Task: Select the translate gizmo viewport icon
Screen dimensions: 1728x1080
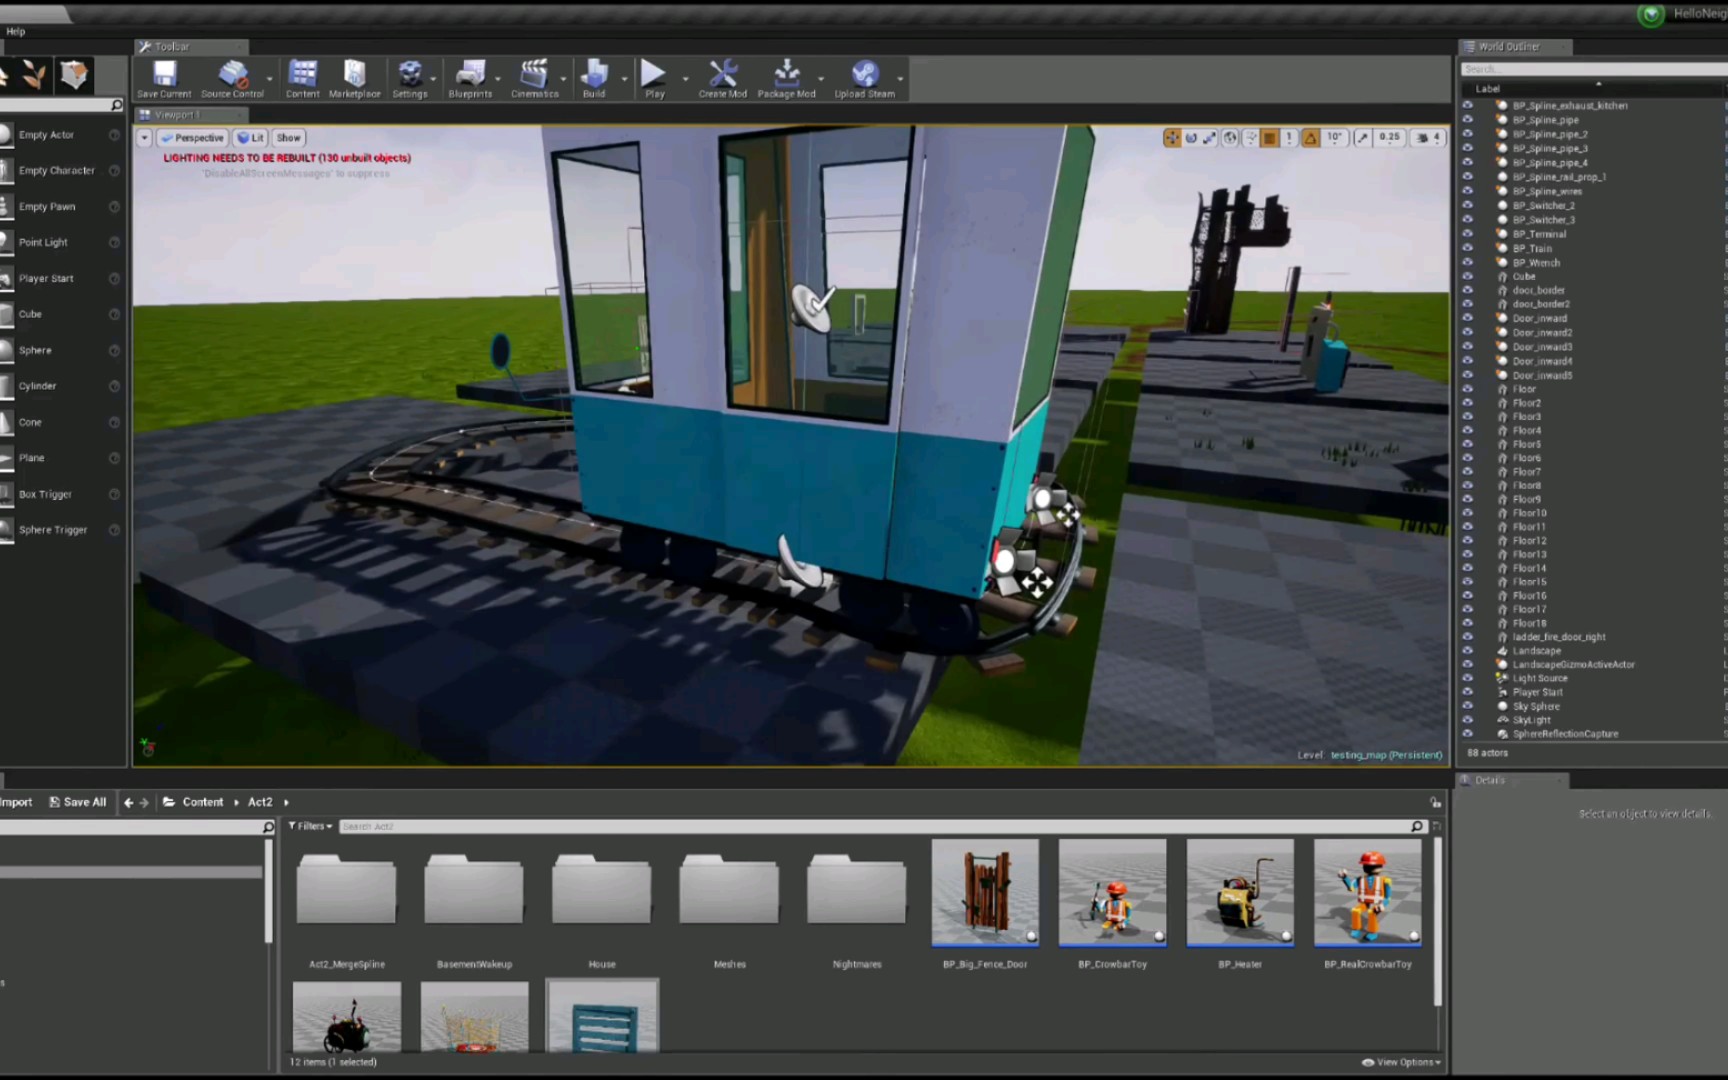Action: point(1171,138)
